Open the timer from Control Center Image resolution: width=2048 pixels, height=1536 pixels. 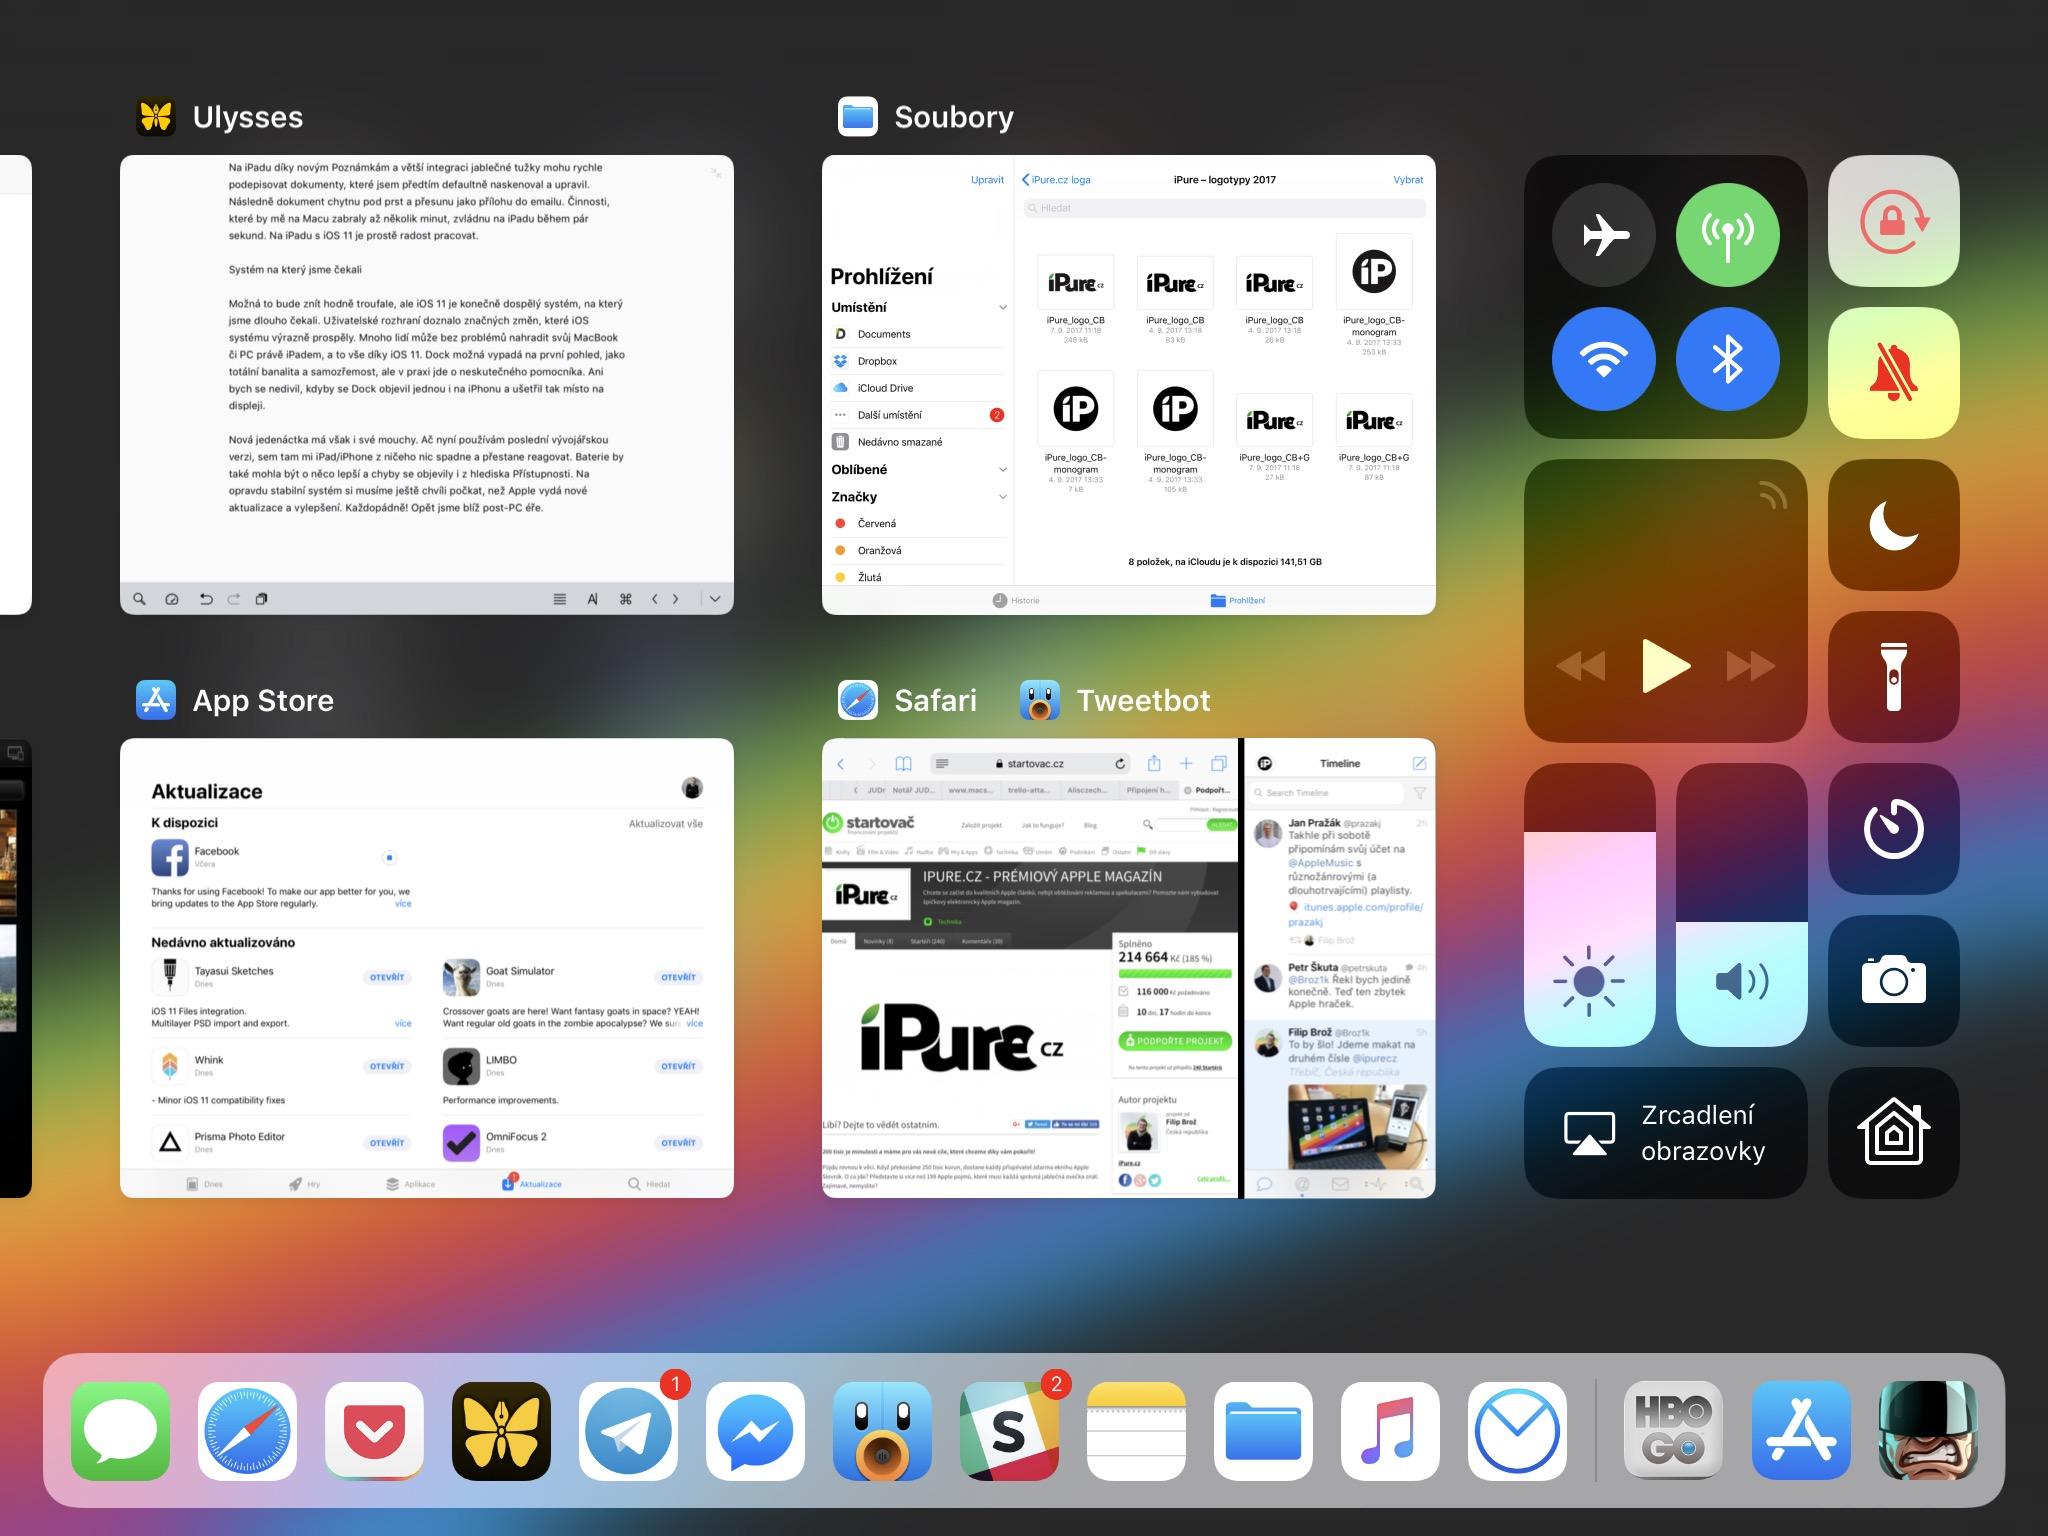1893,829
